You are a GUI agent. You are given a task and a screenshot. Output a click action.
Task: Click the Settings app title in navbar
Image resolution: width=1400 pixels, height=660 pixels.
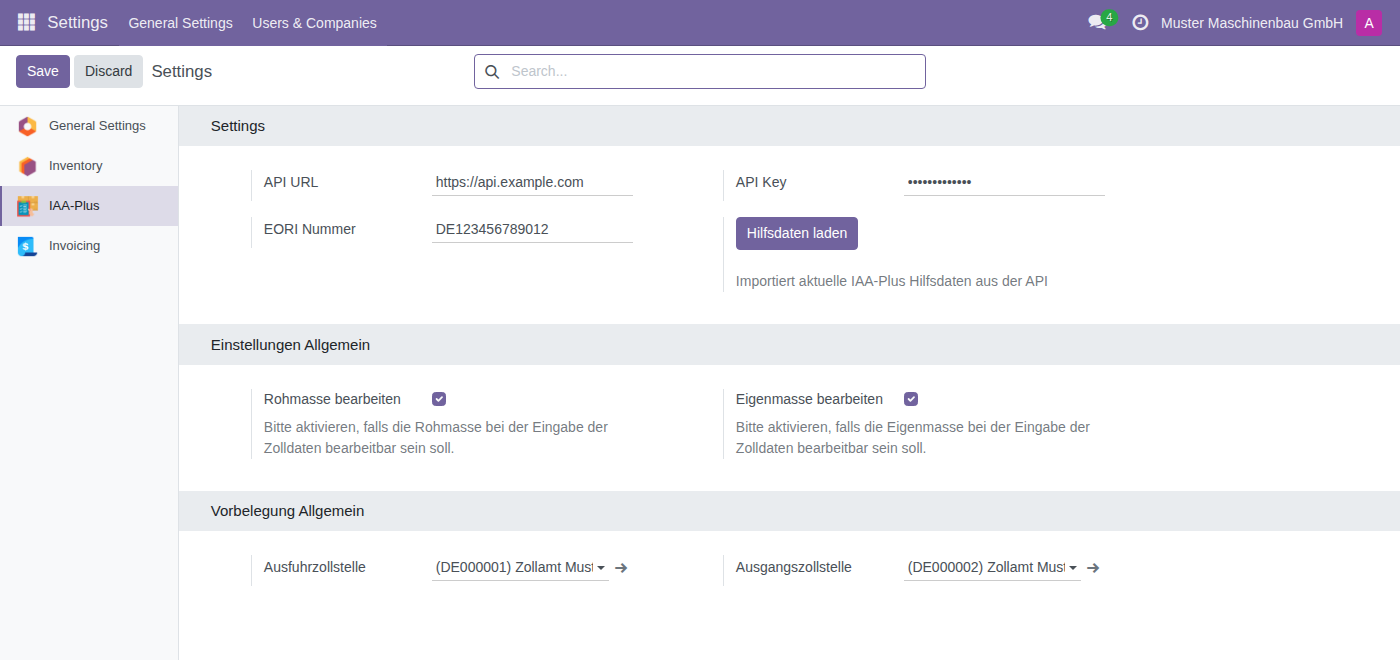point(78,22)
